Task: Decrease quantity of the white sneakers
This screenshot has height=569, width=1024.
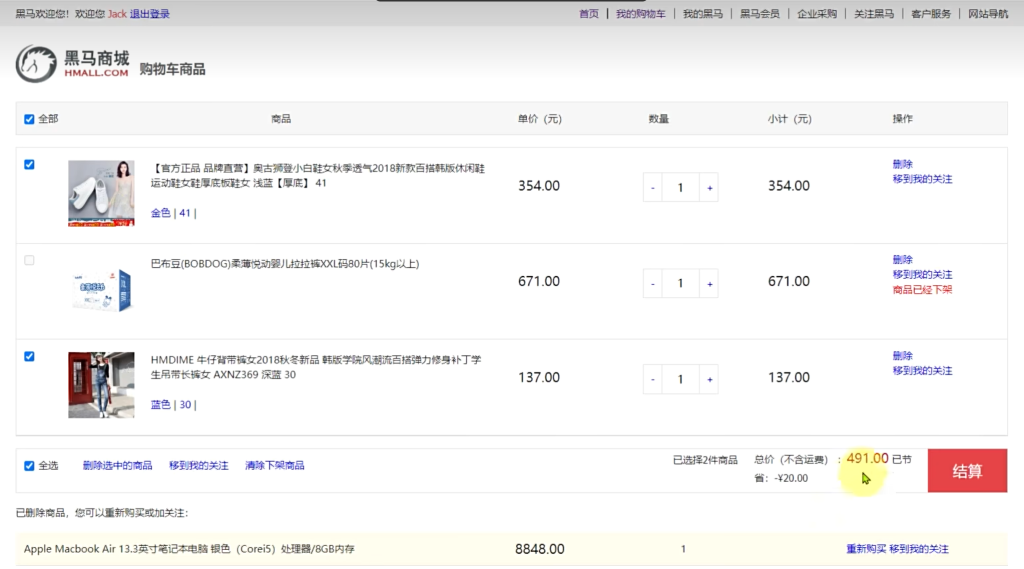Action: coord(653,187)
